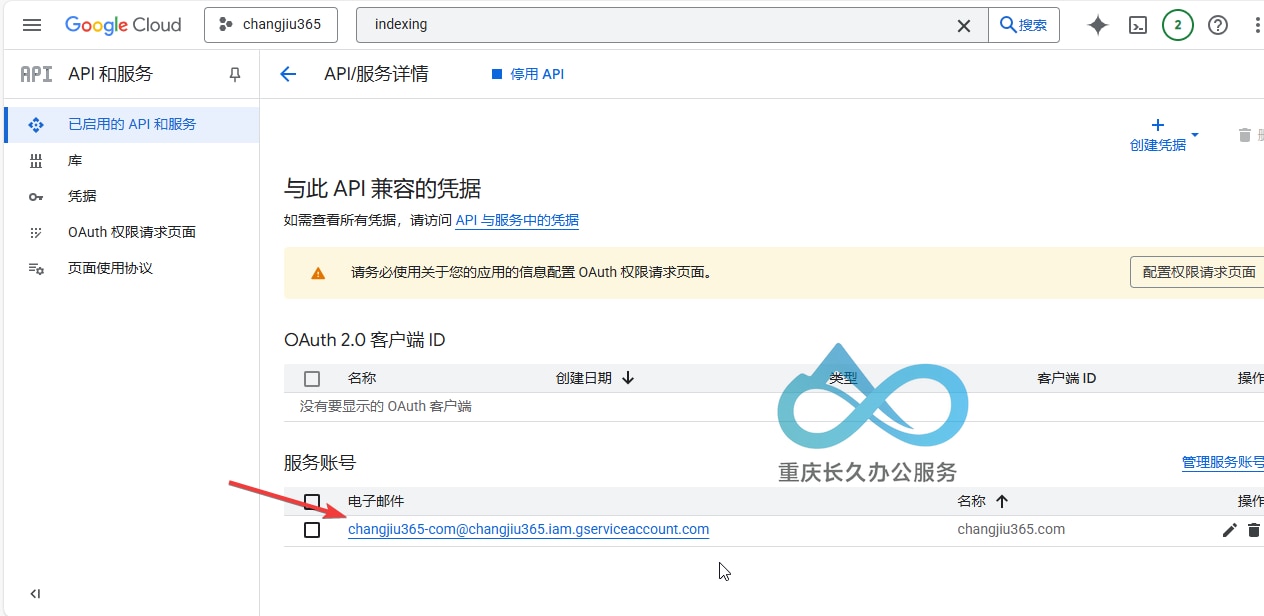
Task: Click the 停用 API button
Action: 528,74
